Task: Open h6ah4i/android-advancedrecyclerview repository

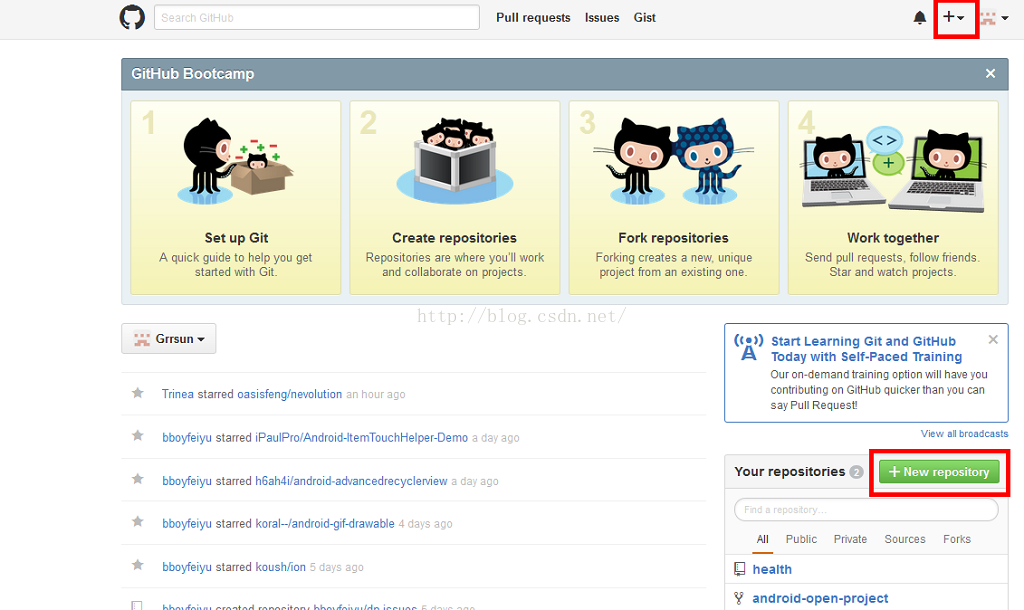Action: pyautogui.click(x=351, y=481)
